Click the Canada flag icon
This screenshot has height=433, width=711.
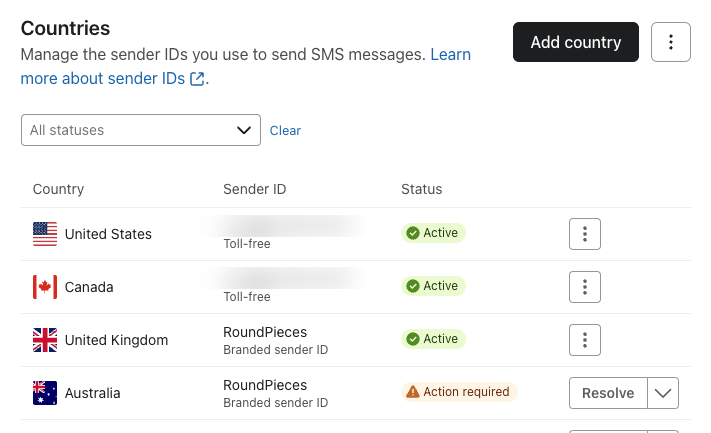pyautogui.click(x=45, y=287)
